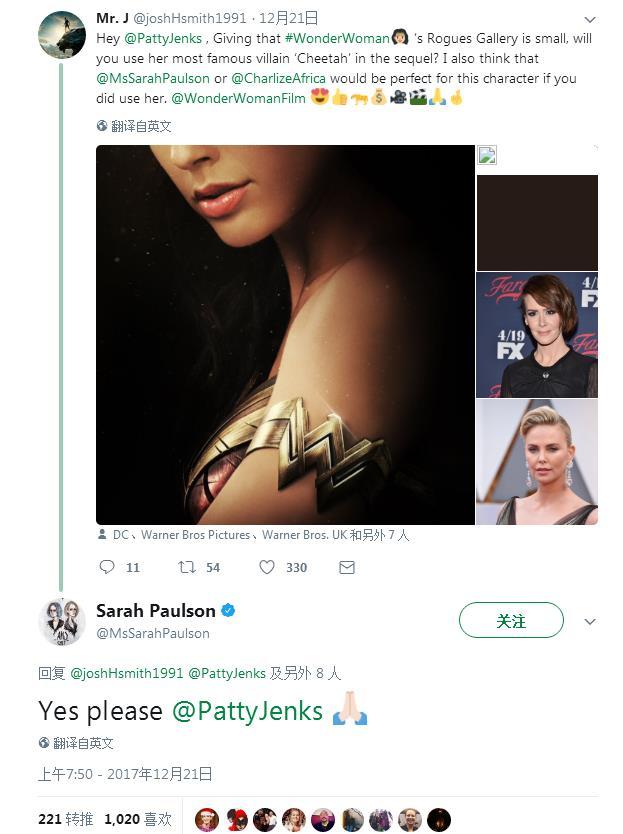Translate the original tweet from English
623x834 pixels.
[x=140, y=126]
